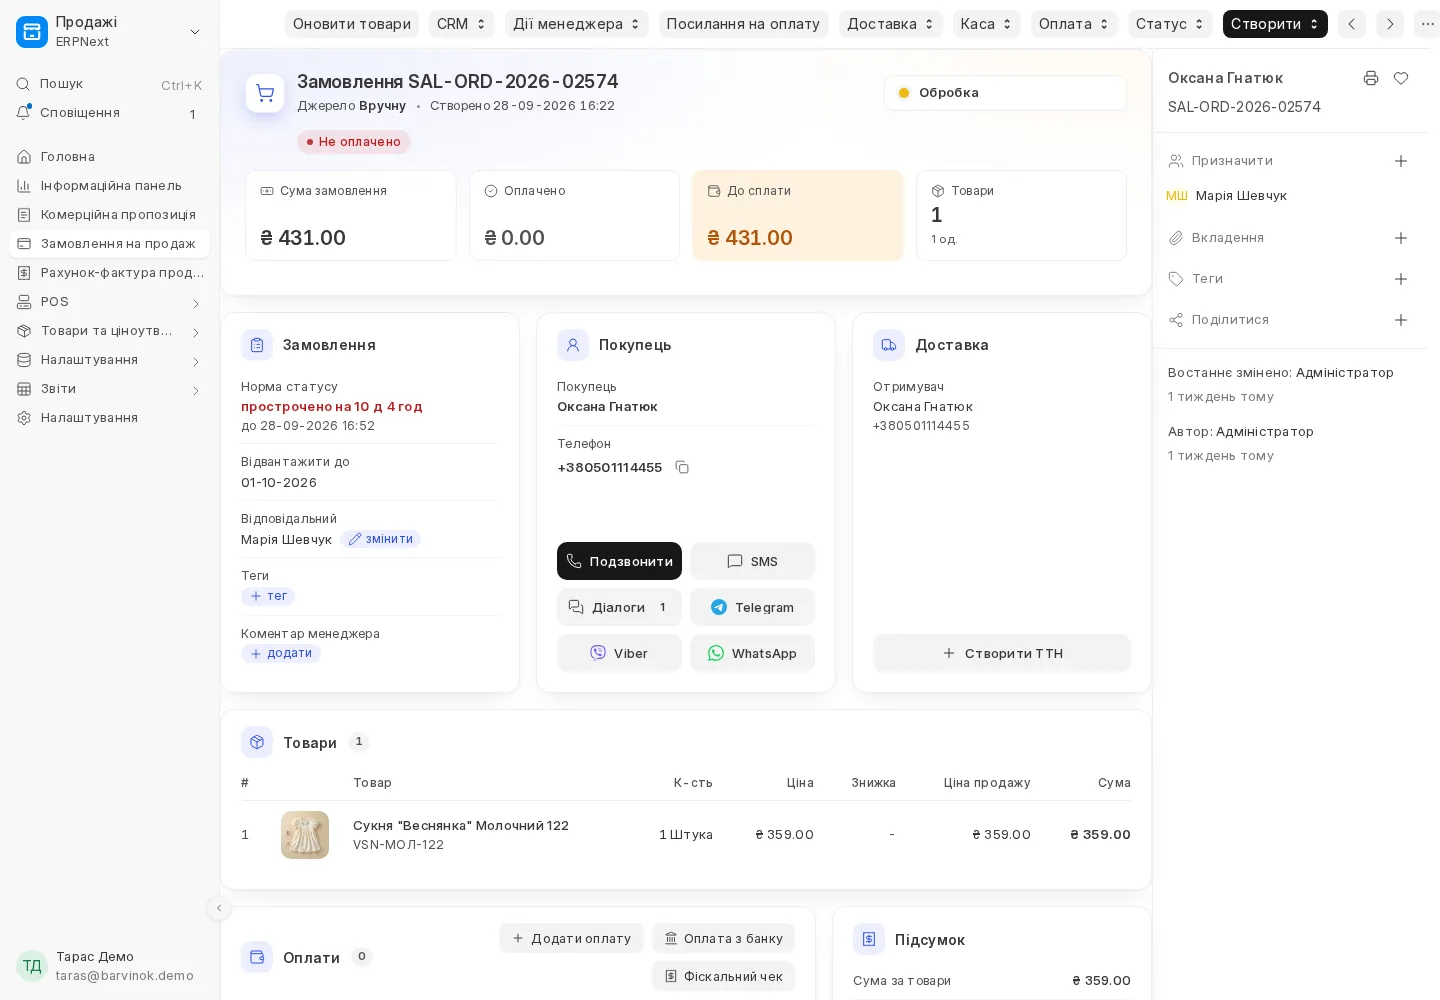
Task: Open the Створити dropdown button
Action: 1275,24
